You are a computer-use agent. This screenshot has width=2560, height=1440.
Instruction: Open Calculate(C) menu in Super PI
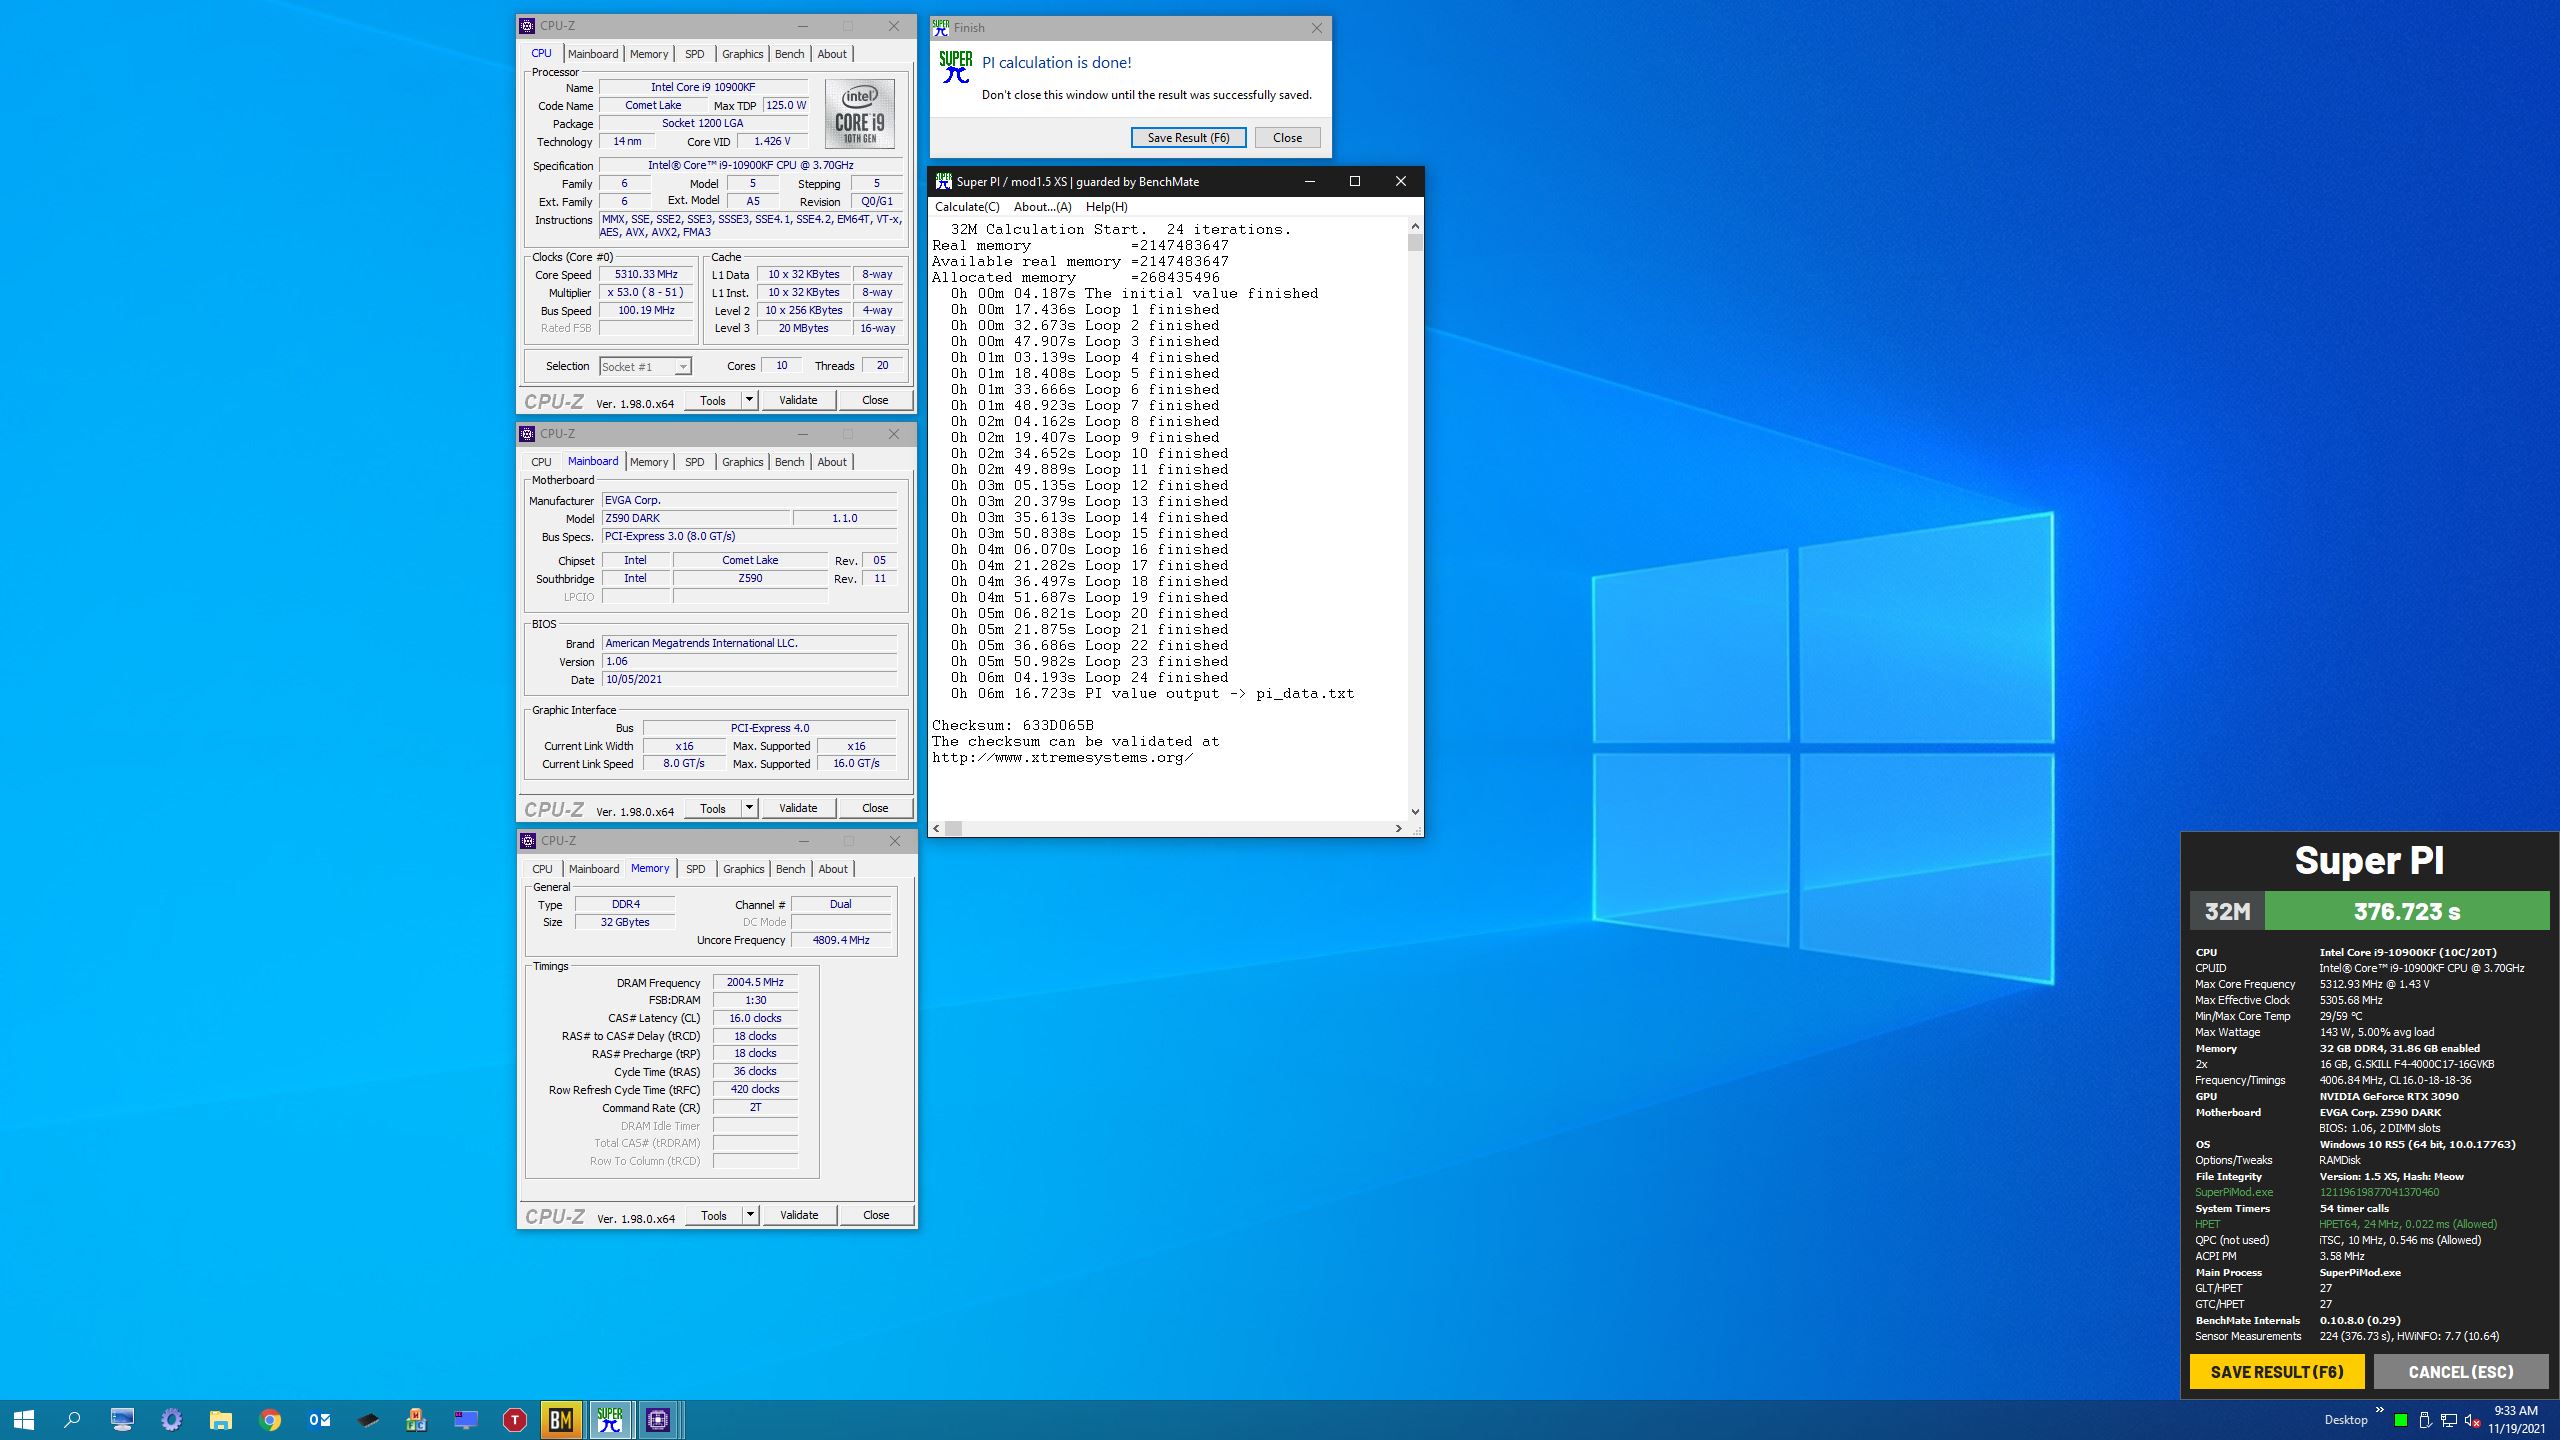coord(966,207)
